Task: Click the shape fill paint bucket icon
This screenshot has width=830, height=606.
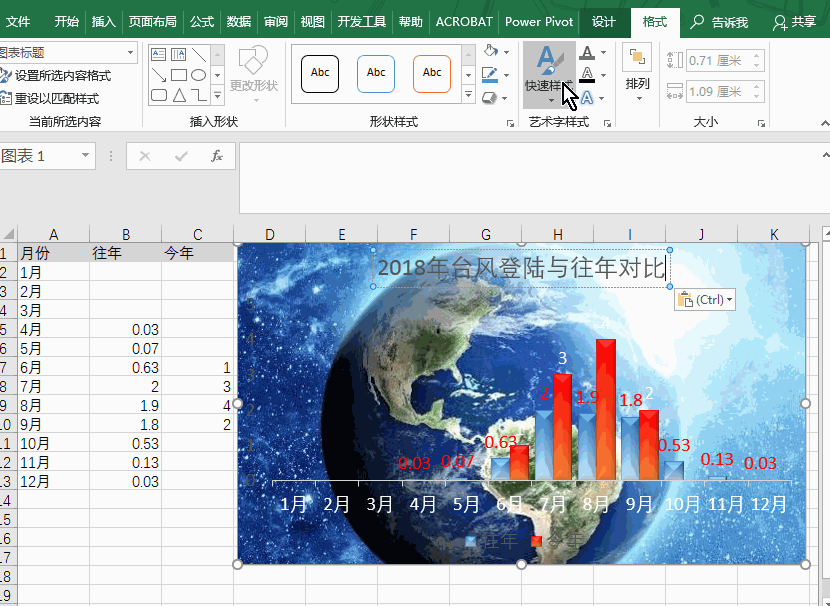Action: pyautogui.click(x=491, y=51)
